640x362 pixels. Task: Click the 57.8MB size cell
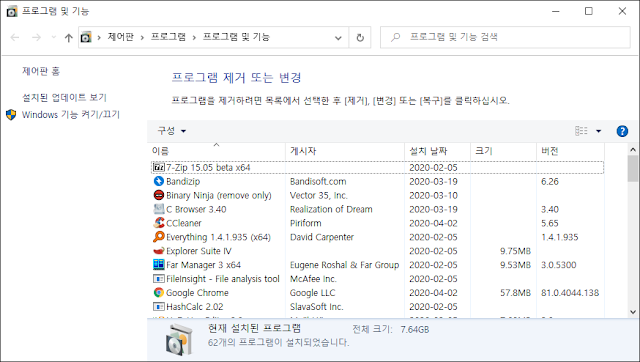(x=516, y=293)
